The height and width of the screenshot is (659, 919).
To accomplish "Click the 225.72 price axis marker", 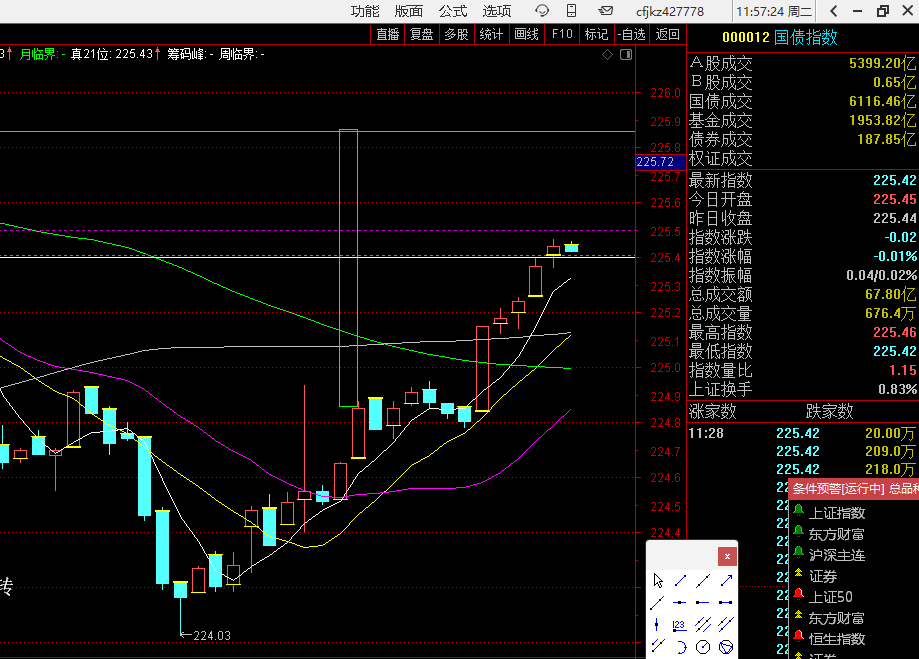I will click(x=661, y=162).
